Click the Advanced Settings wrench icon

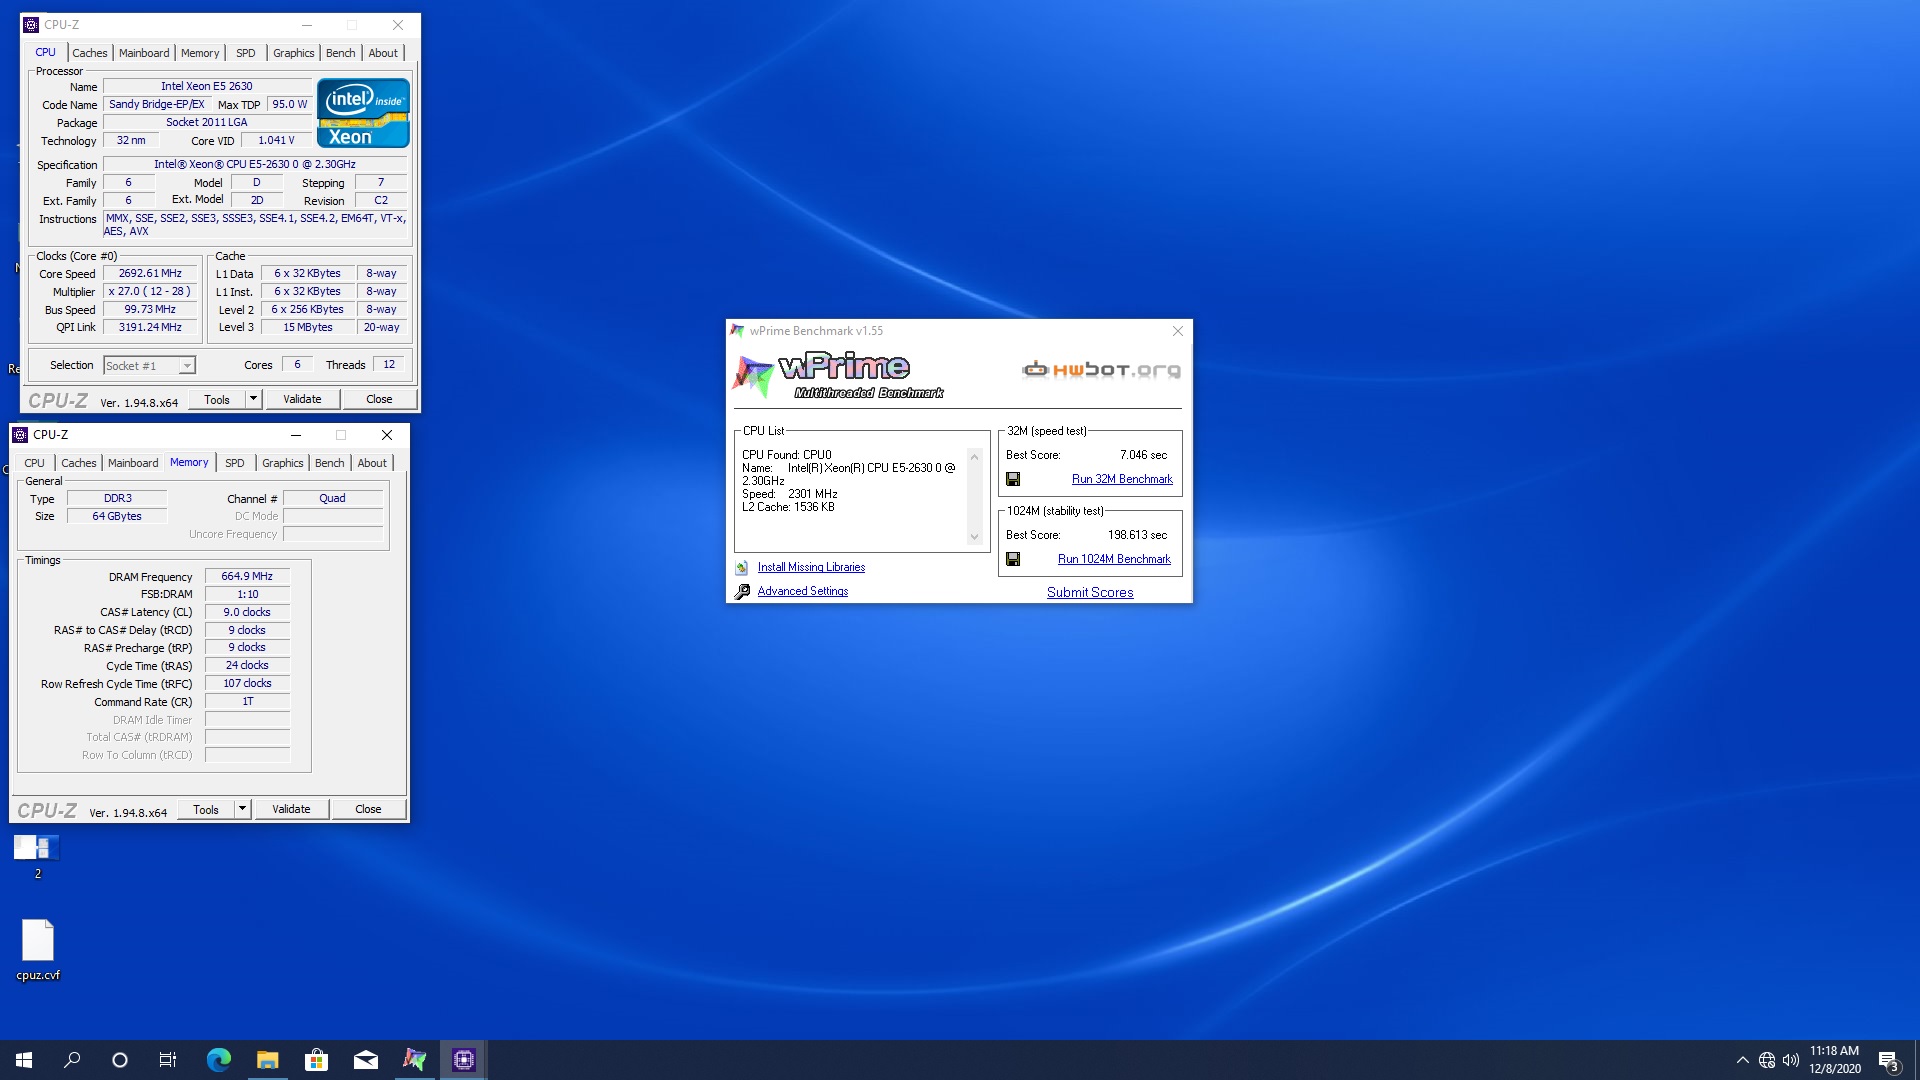pyautogui.click(x=742, y=592)
